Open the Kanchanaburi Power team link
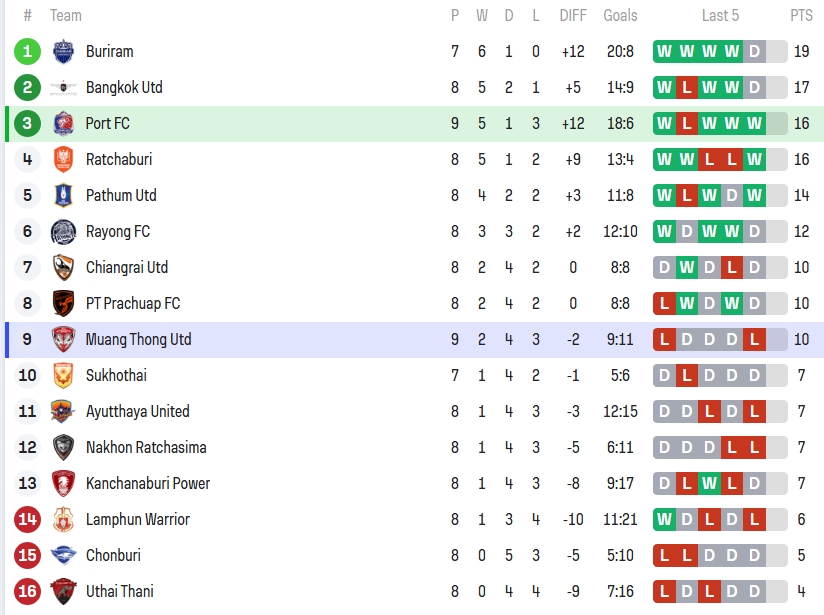This screenshot has width=824, height=615. tap(147, 483)
